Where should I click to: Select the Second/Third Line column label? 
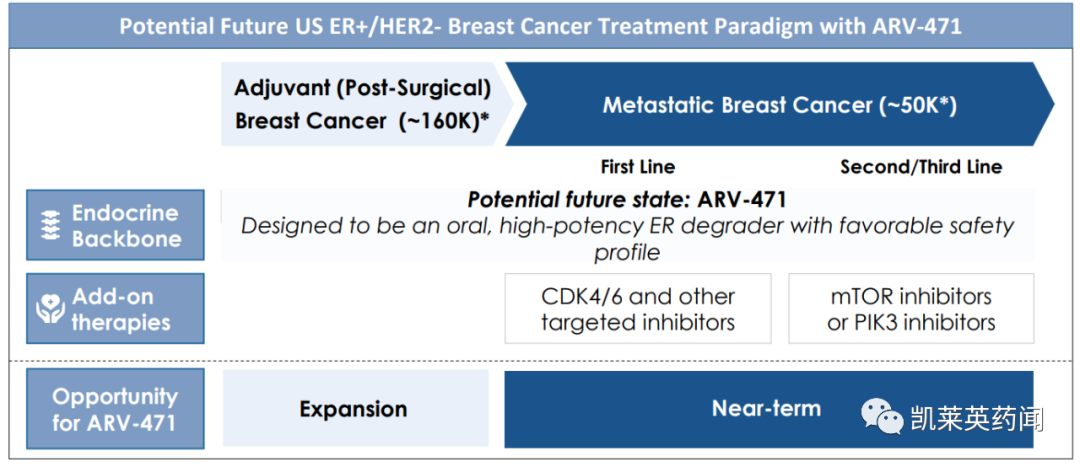coord(921,167)
